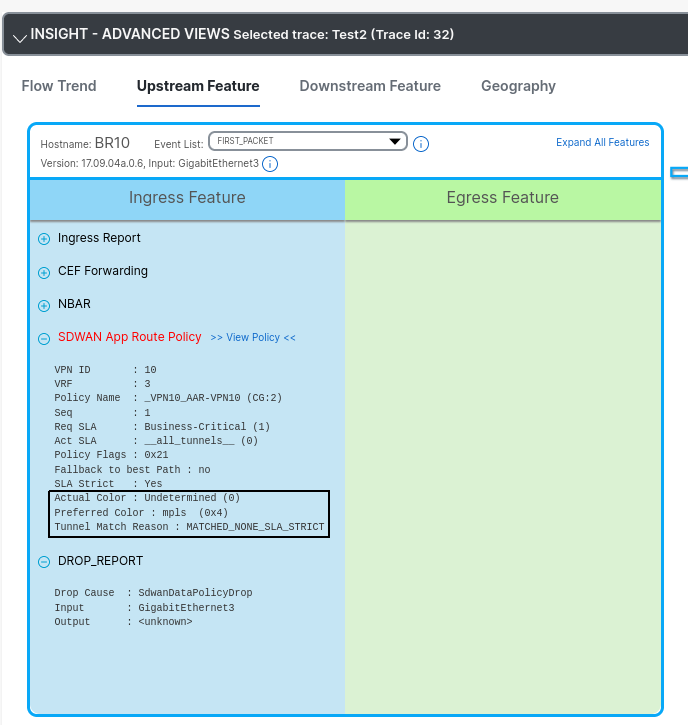Click the red SDWAN App Route Policy title

[x=130, y=337]
